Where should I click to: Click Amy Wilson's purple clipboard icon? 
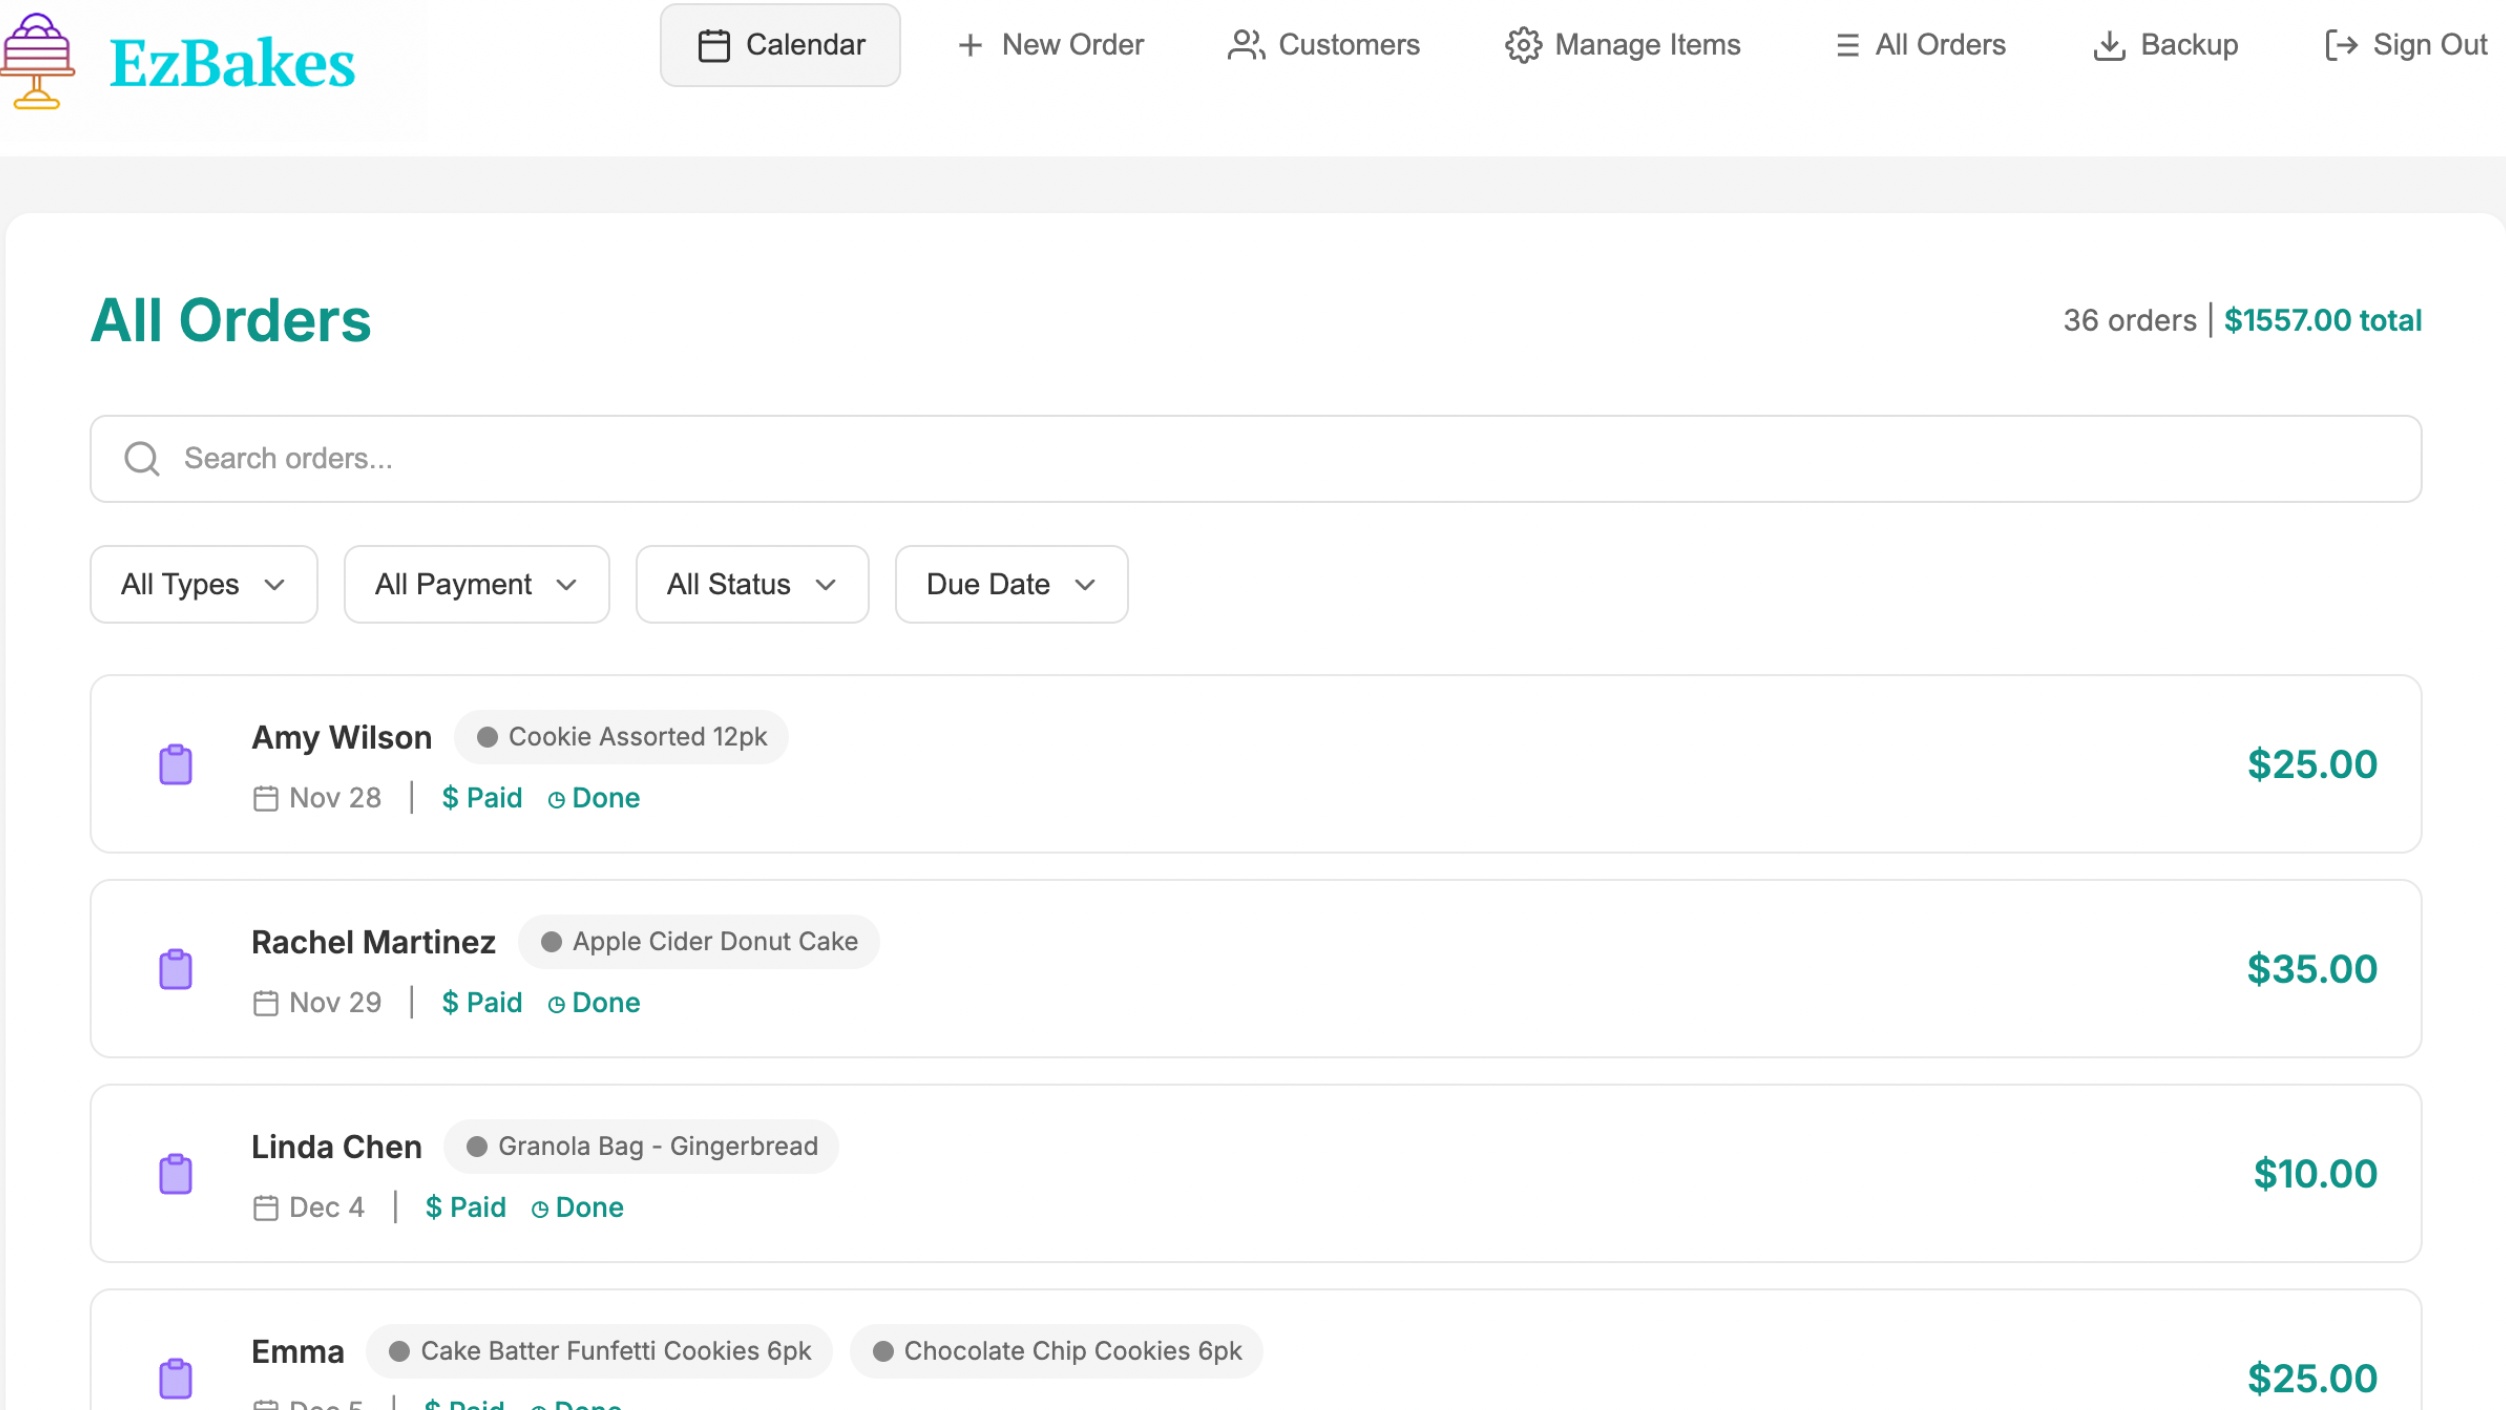tap(175, 764)
